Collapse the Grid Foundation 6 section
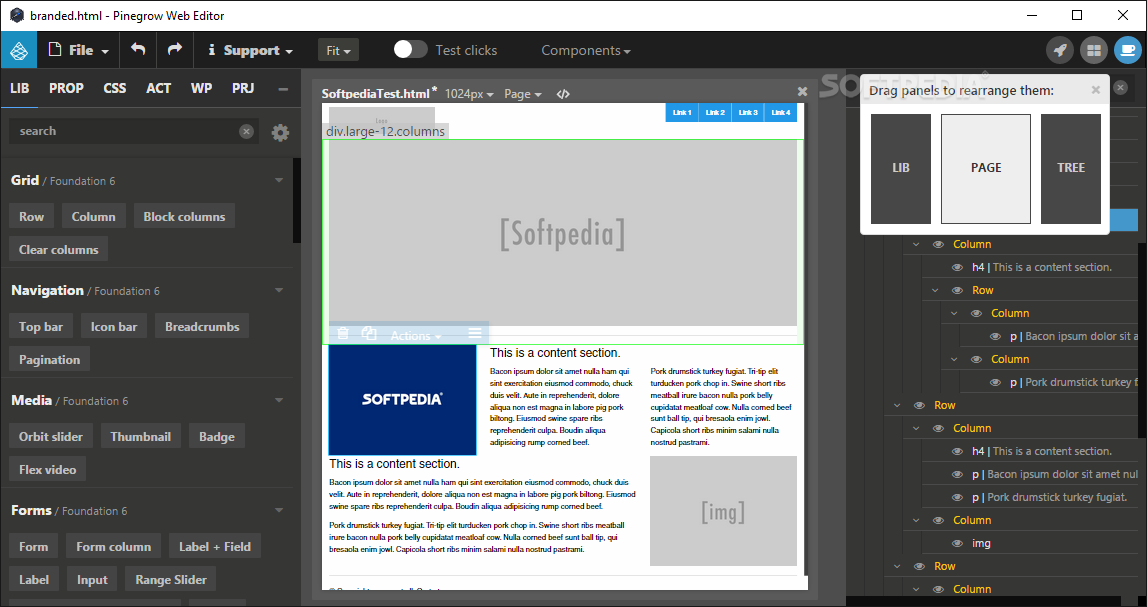The image size is (1147, 607). 279,180
